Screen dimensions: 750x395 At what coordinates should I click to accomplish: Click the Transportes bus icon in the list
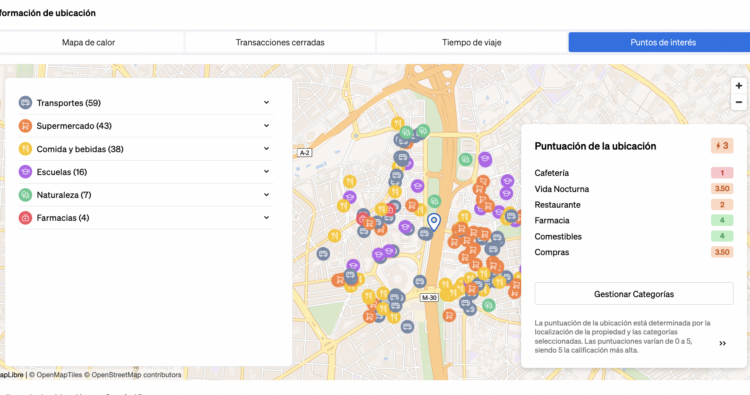click(x=25, y=102)
